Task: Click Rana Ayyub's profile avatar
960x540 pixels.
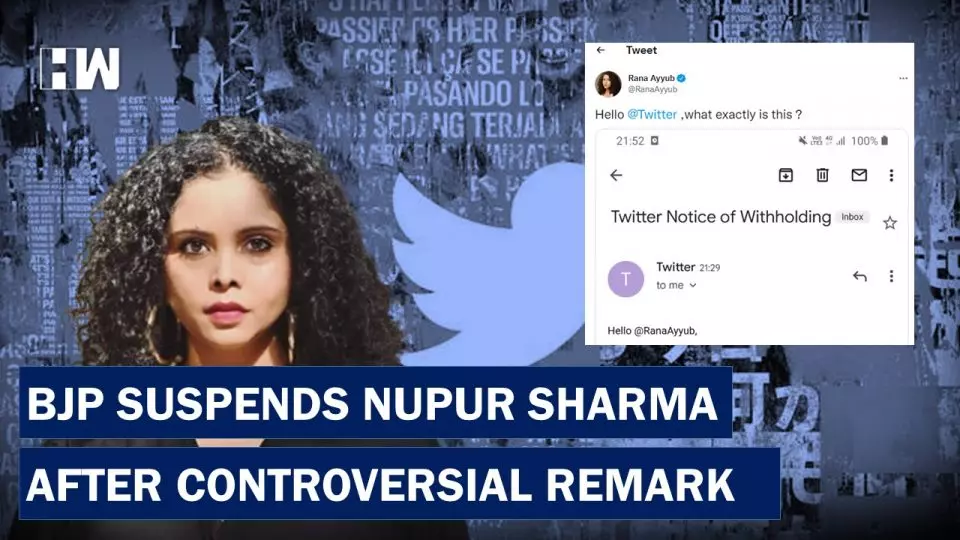Action: 608,84
